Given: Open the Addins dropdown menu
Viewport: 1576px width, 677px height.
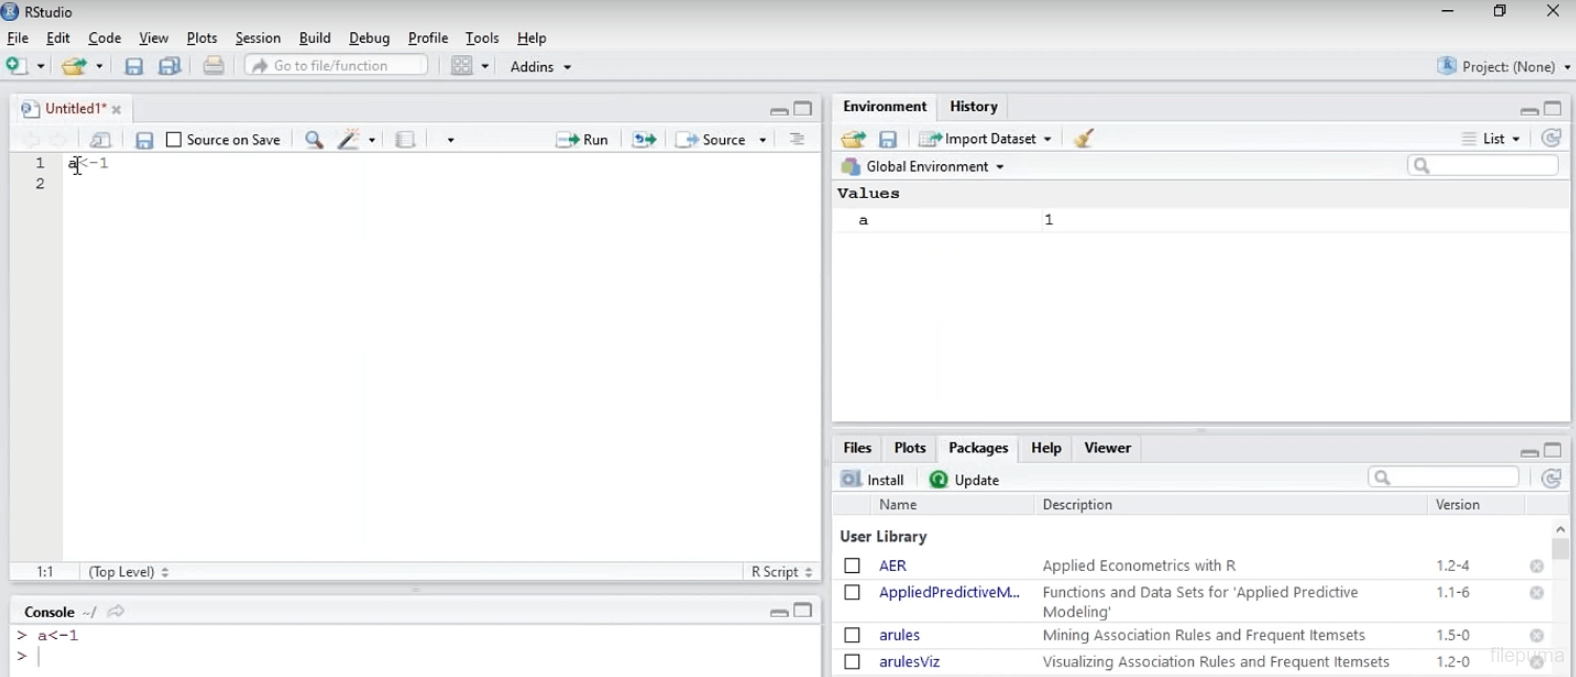Looking at the screenshot, I should (x=540, y=67).
